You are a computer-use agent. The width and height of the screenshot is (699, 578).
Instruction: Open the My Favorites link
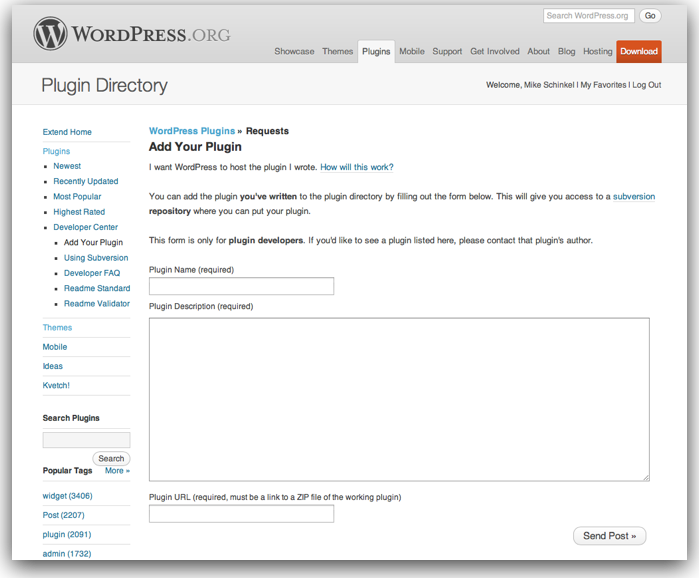click(x=603, y=85)
